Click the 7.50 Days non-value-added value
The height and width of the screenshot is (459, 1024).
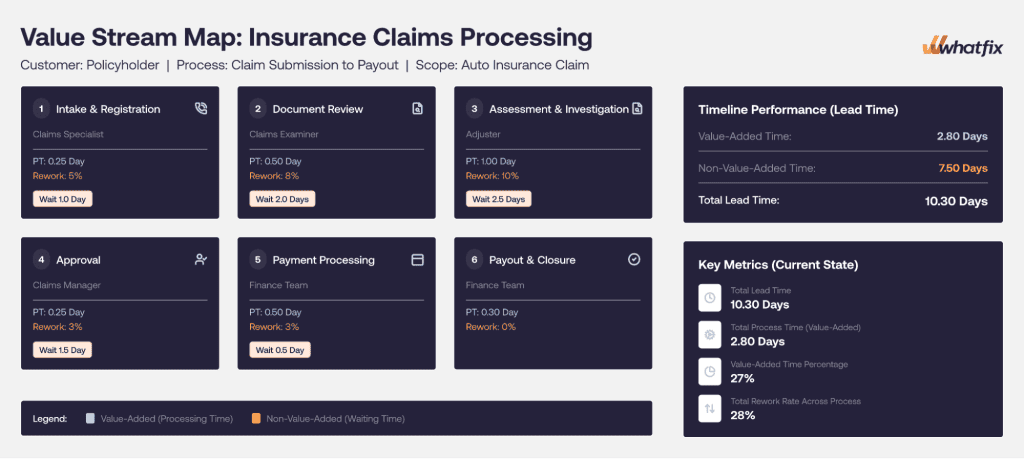pyautogui.click(x=965, y=168)
